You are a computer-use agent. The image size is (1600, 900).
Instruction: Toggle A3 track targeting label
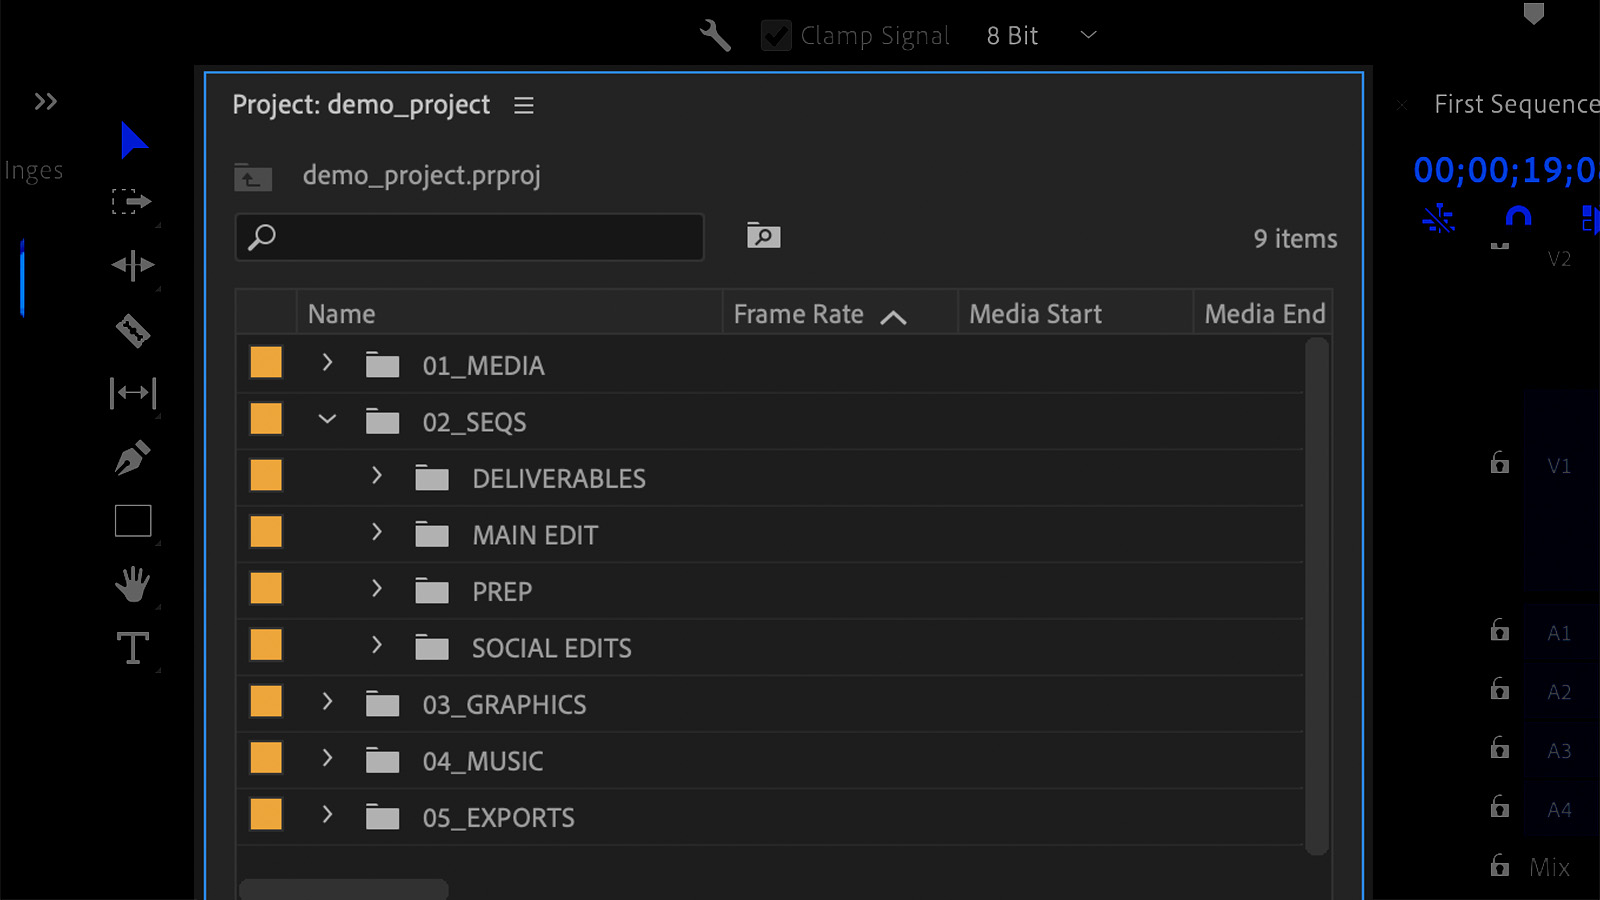1559,751
